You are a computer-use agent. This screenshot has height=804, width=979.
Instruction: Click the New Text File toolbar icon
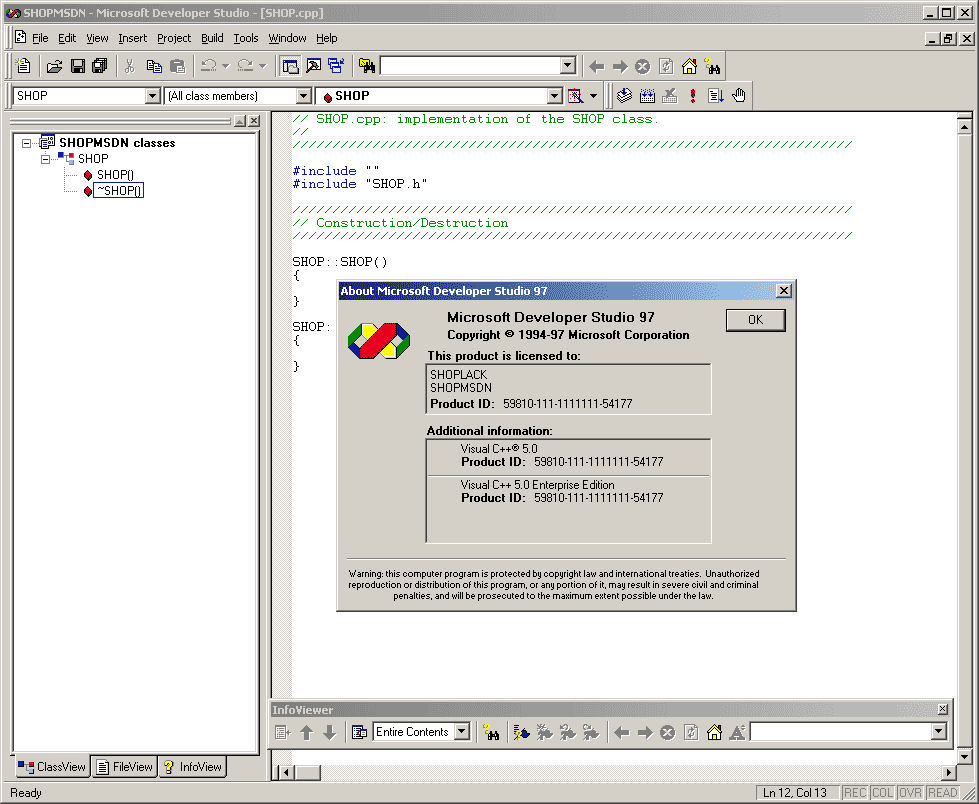click(x=23, y=66)
